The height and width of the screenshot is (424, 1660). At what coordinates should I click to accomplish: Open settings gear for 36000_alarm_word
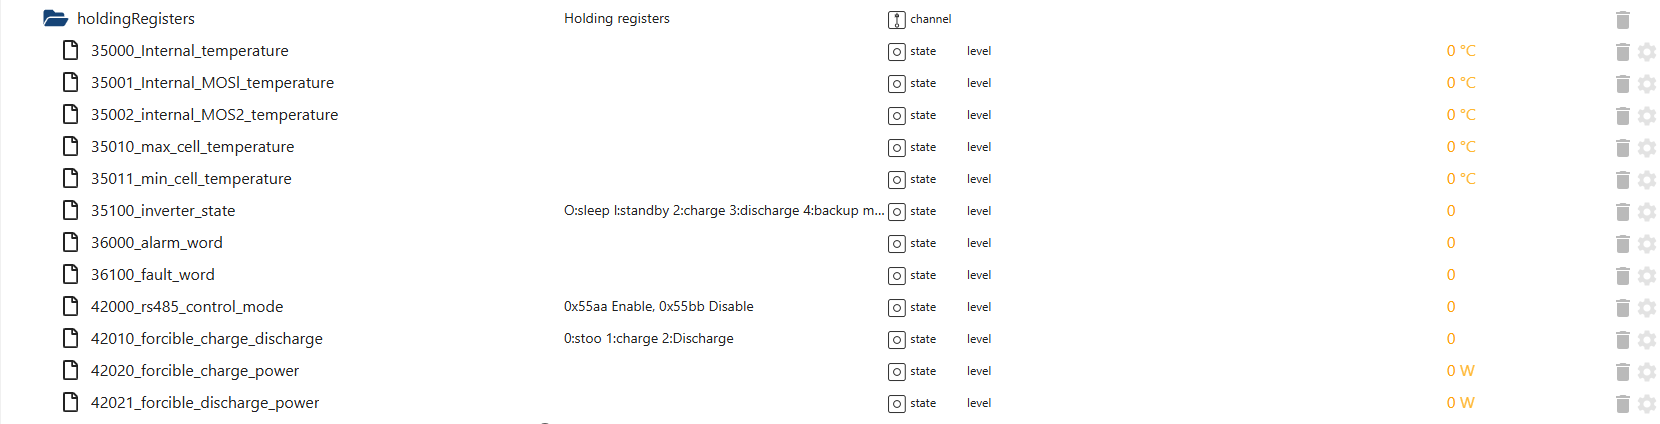1646,243
